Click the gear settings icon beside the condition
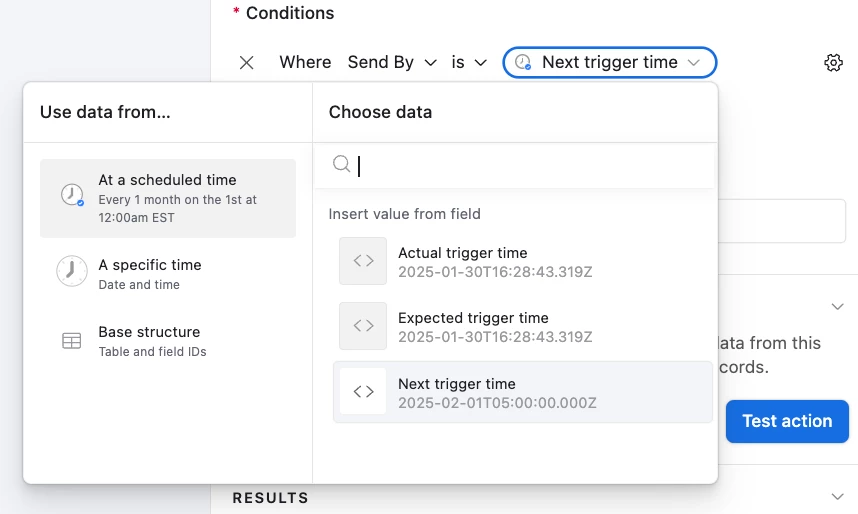This screenshot has height=514, width=858. pos(833,62)
